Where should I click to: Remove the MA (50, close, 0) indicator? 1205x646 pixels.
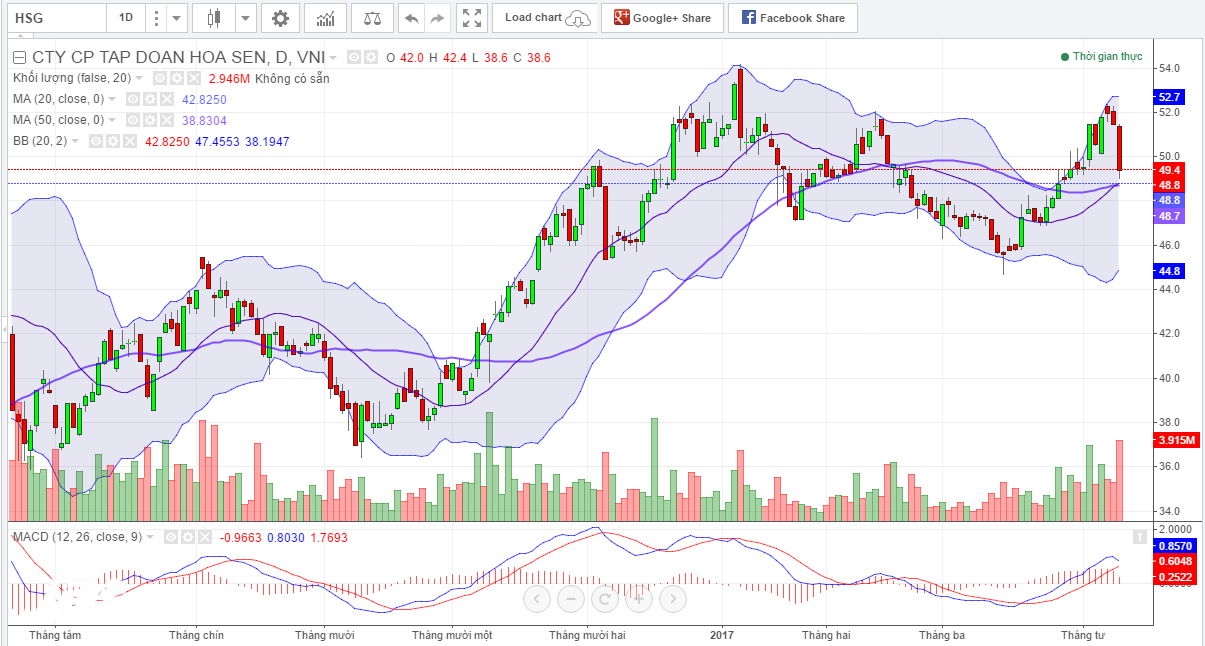166,120
